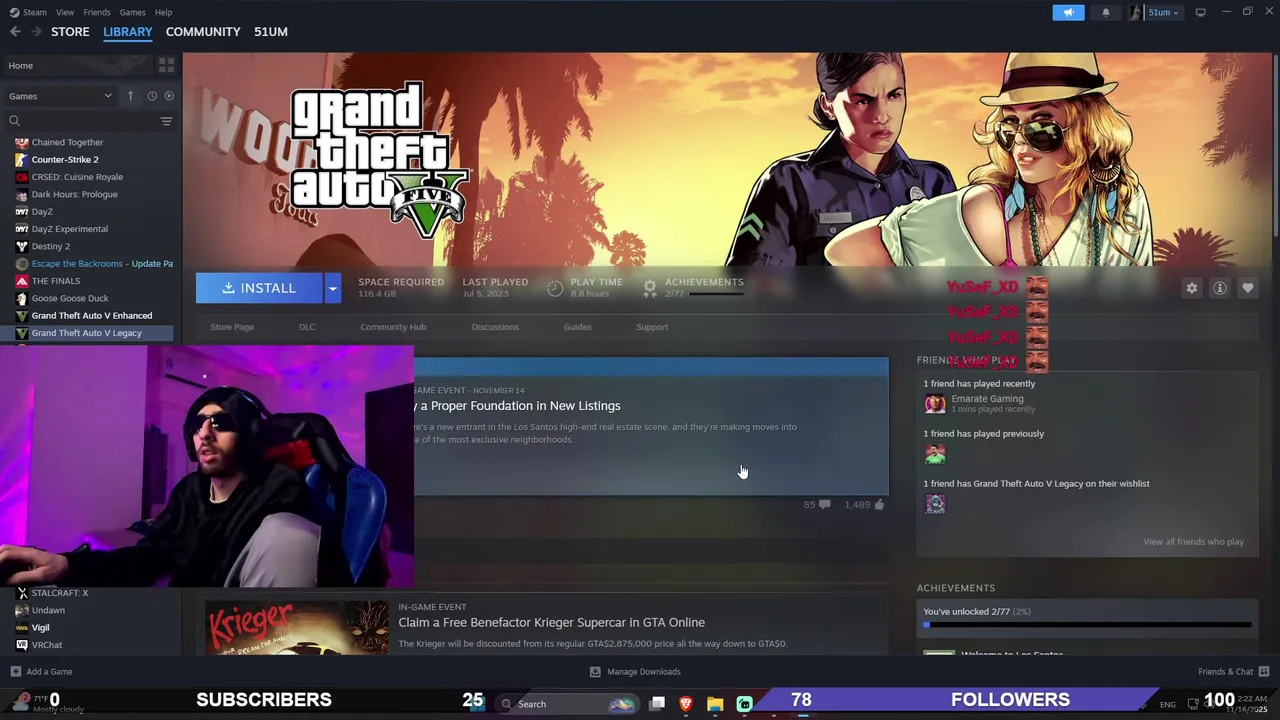1280x720 pixels.
Task: Open Manage Downloads
Action: coord(635,672)
